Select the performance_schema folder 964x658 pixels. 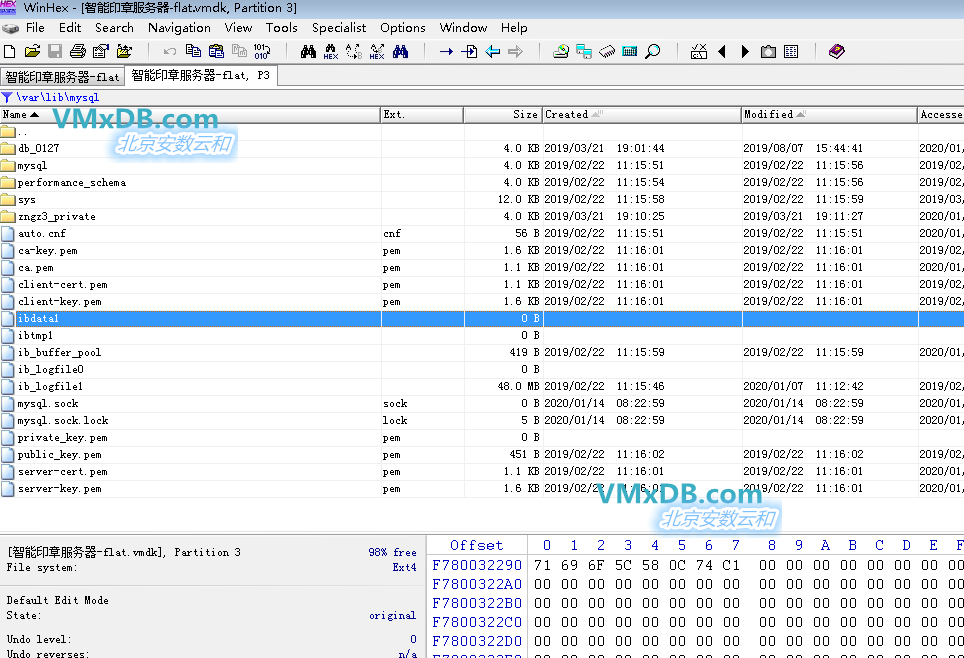71,183
